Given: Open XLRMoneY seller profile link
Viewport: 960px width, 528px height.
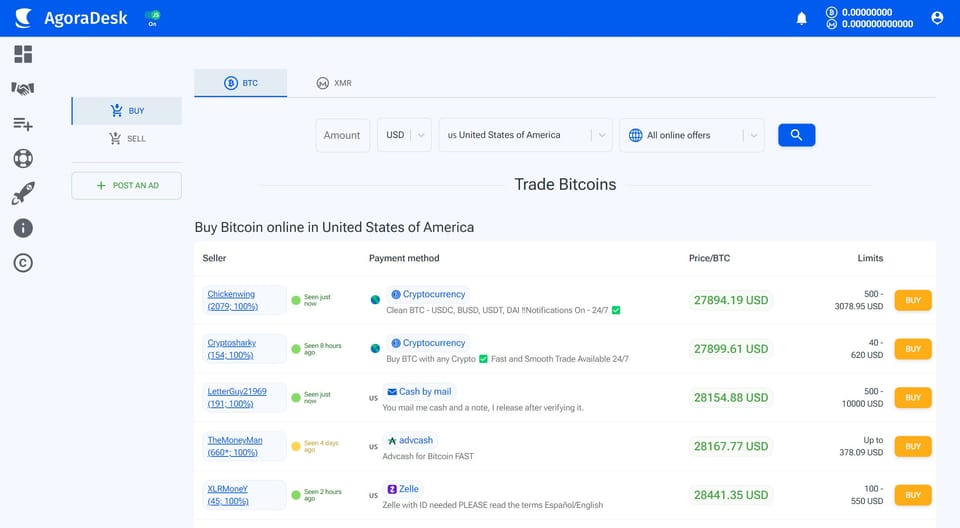Looking at the screenshot, I should click(228, 495).
